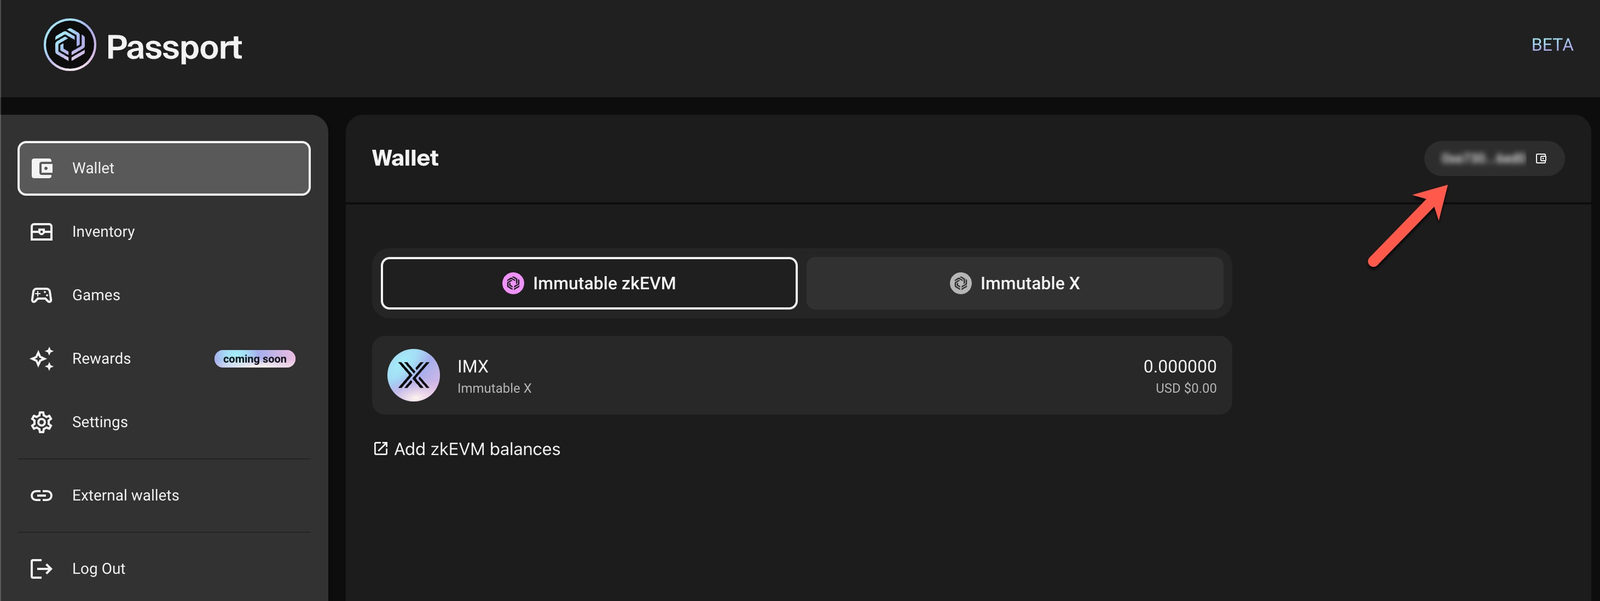This screenshot has height=601, width=1600.
Task: Select the IMX balance row
Action: click(x=802, y=375)
